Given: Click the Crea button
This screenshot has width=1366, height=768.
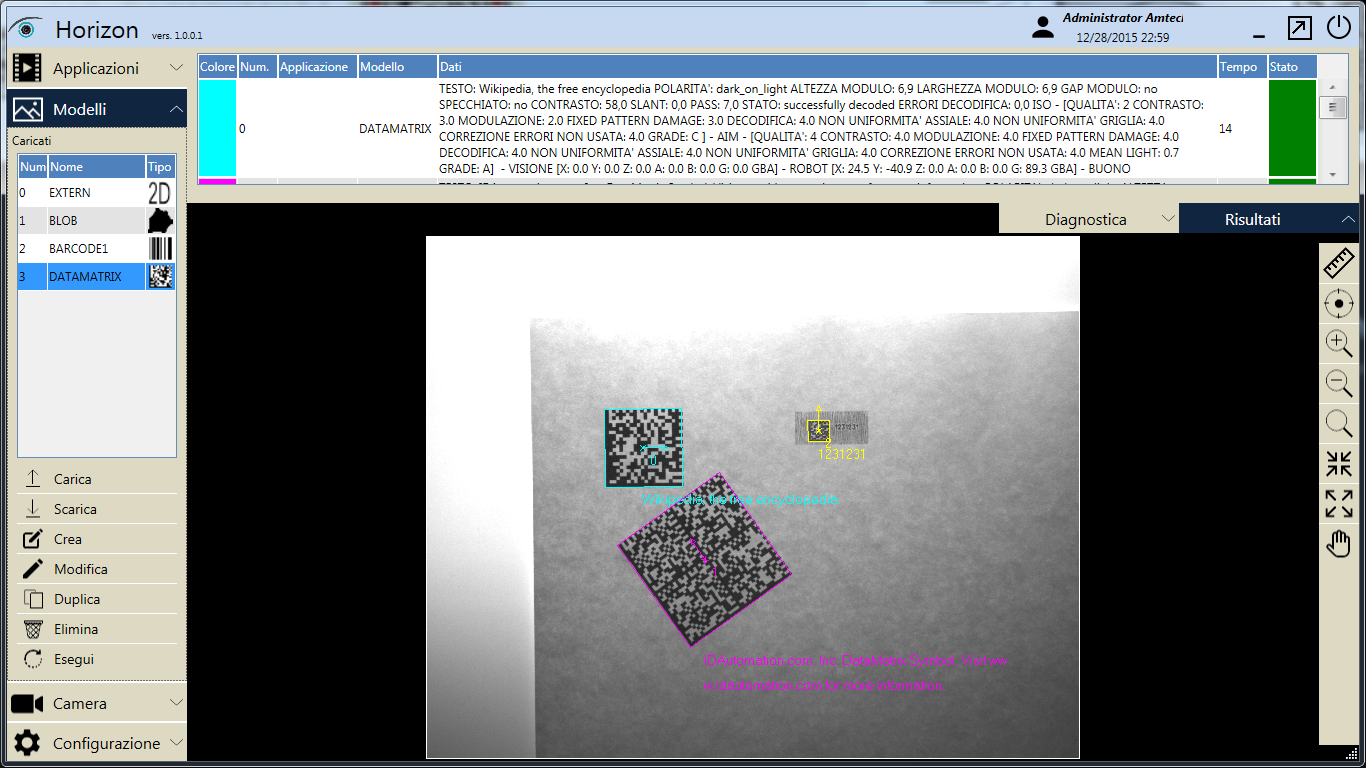Looking at the screenshot, I should (96, 539).
